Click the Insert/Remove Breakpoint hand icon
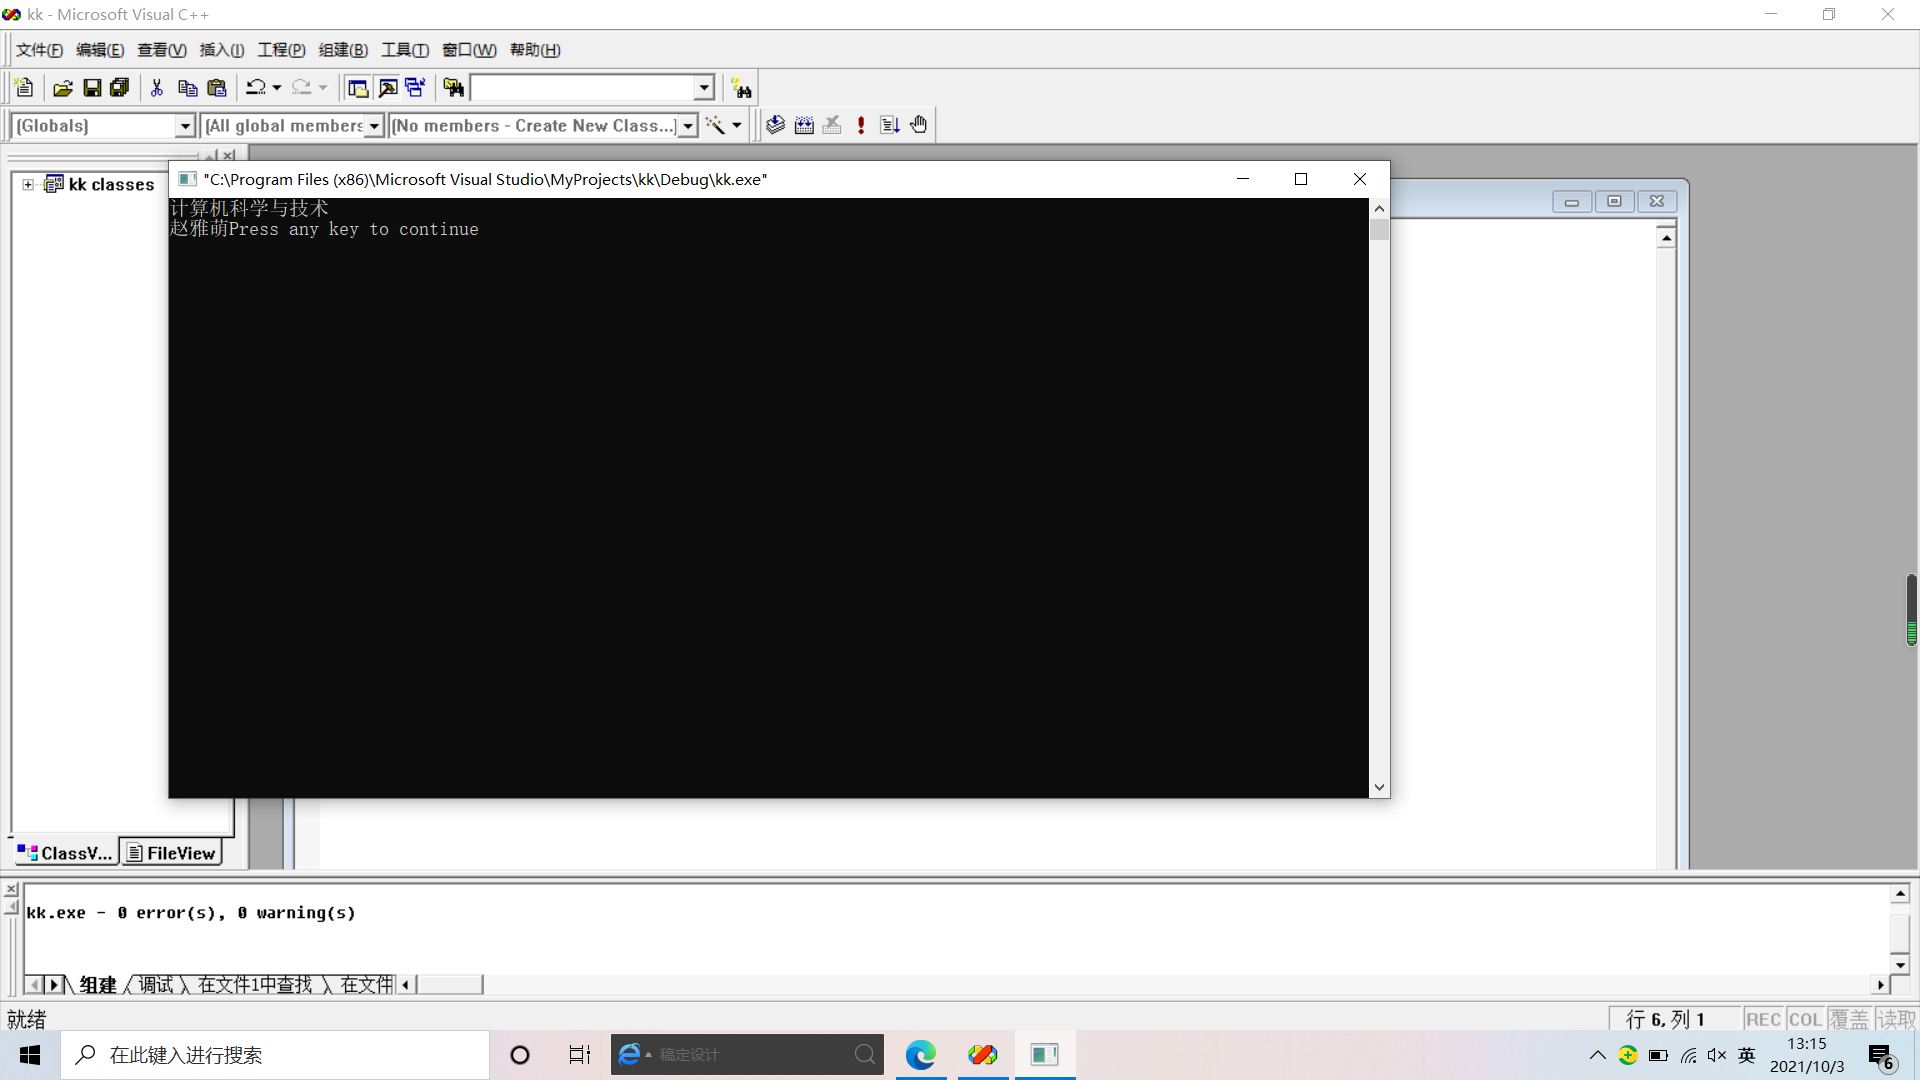 pos(919,125)
